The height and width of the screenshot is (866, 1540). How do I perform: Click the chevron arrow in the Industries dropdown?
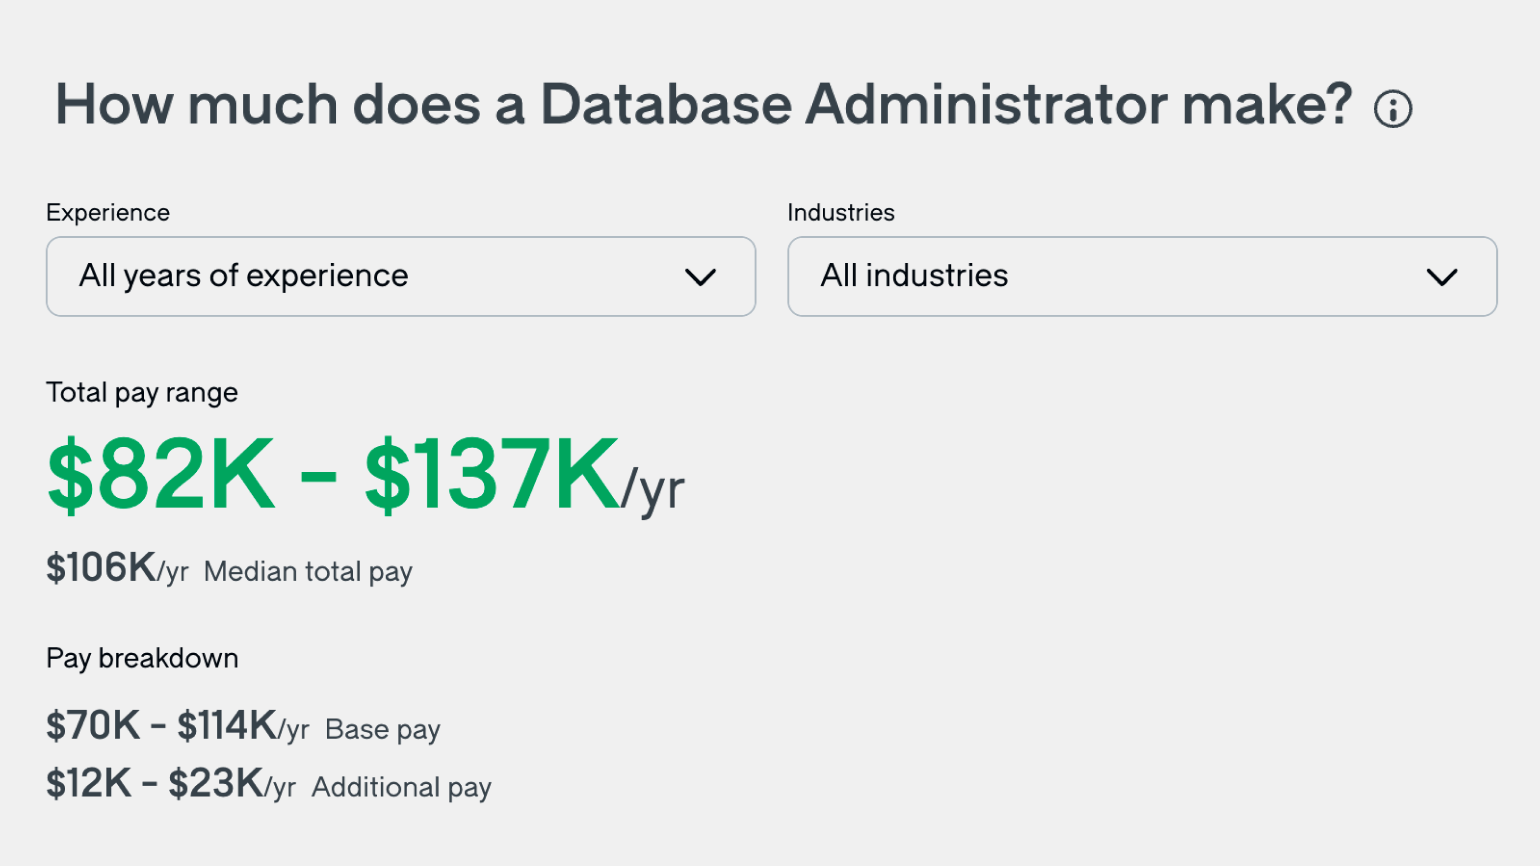pyautogui.click(x=1441, y=277)
